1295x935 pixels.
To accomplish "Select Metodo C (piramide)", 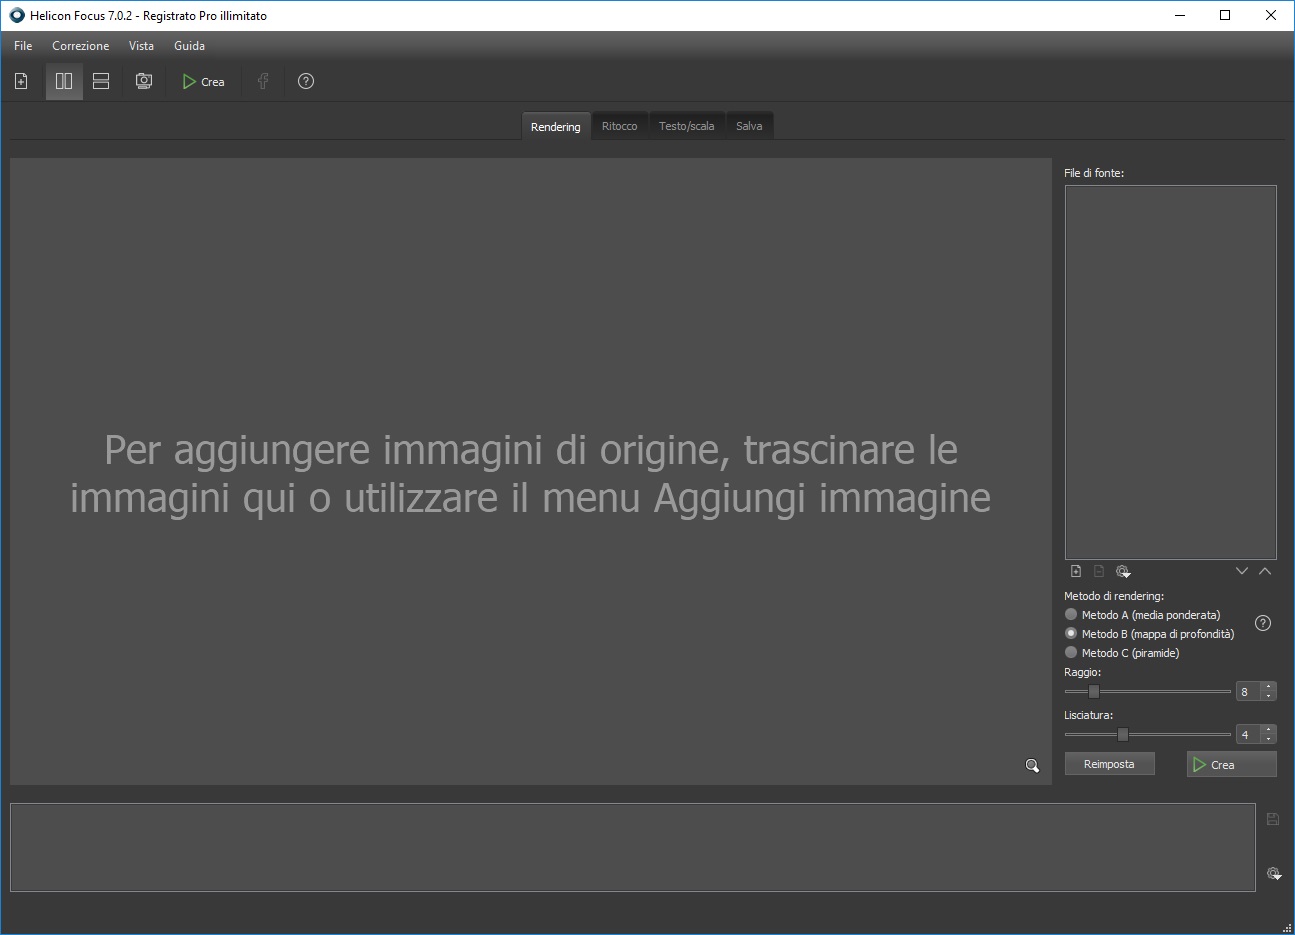I will click(x=1122, y=653).
